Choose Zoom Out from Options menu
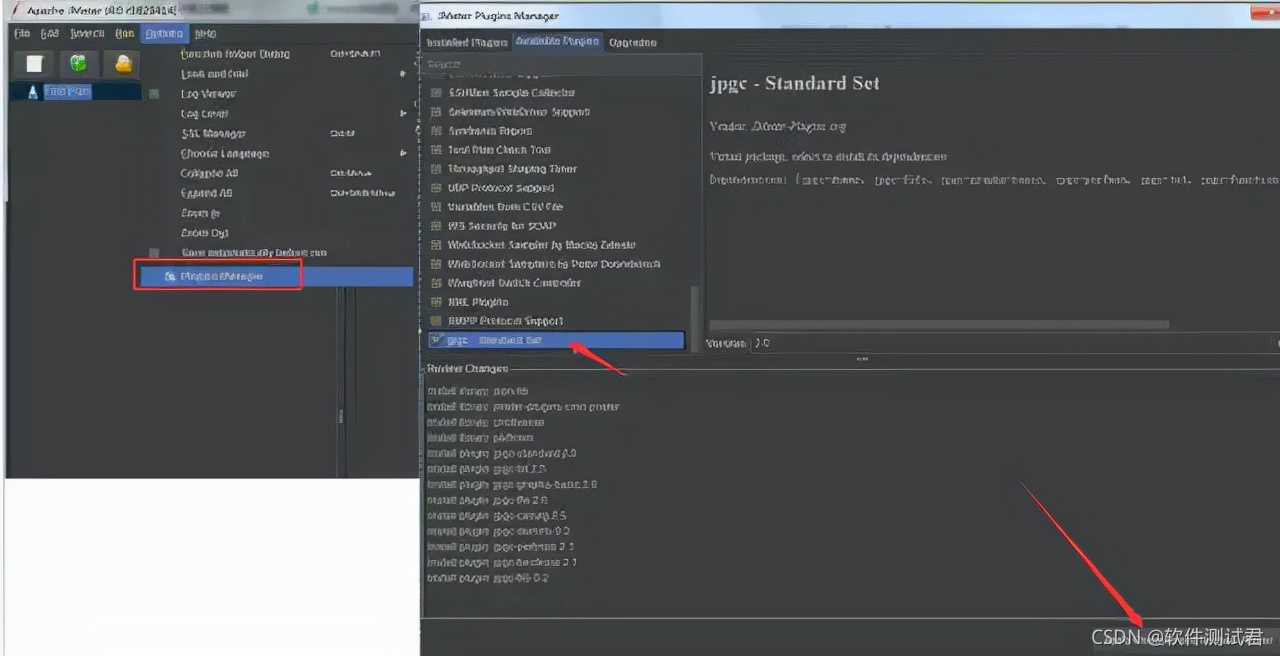 pos(204,233)
